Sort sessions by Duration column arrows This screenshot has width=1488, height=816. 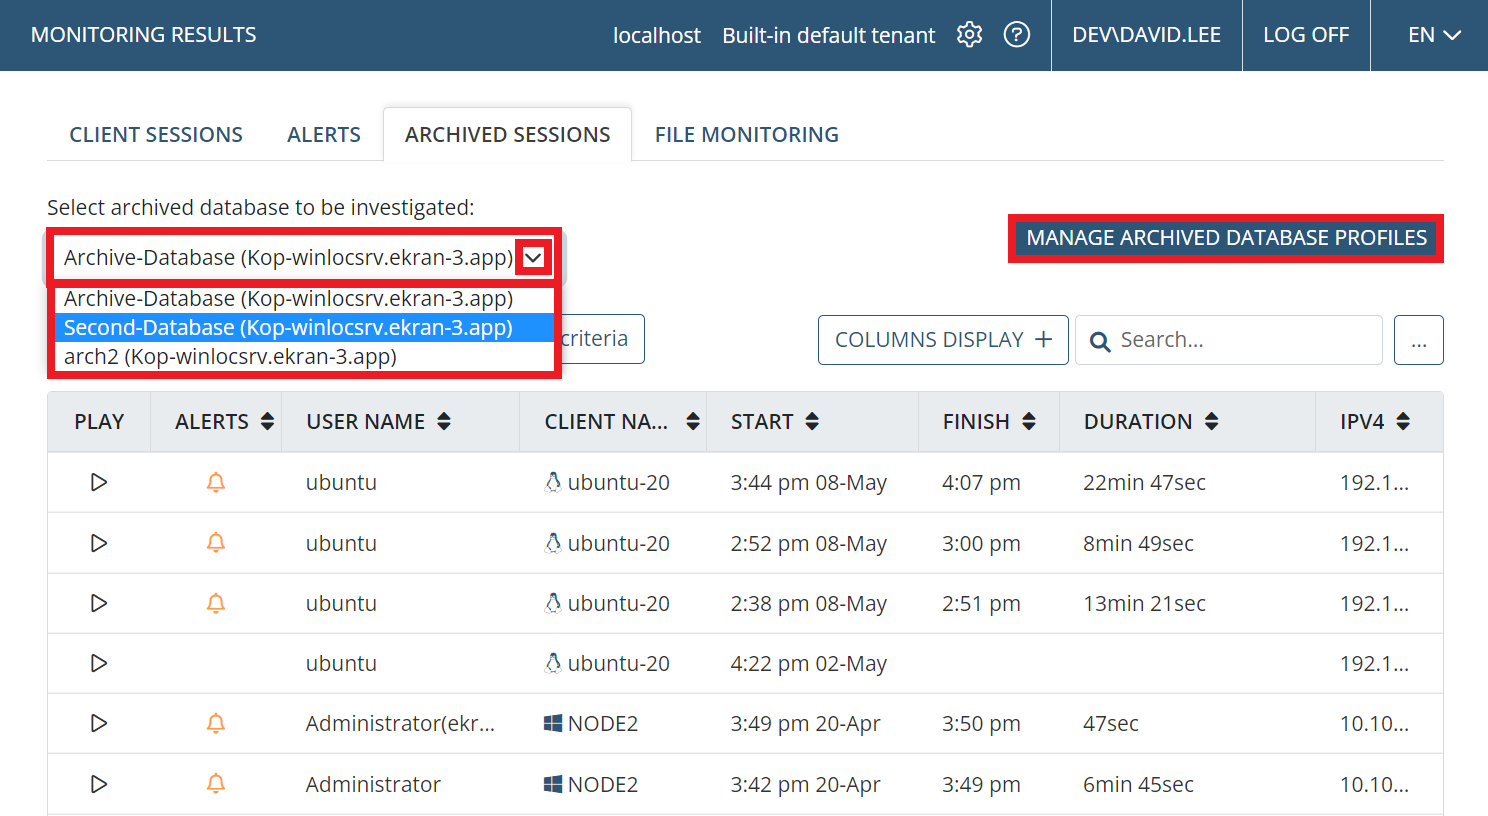pyautogui.click(x=1211, y=422)
